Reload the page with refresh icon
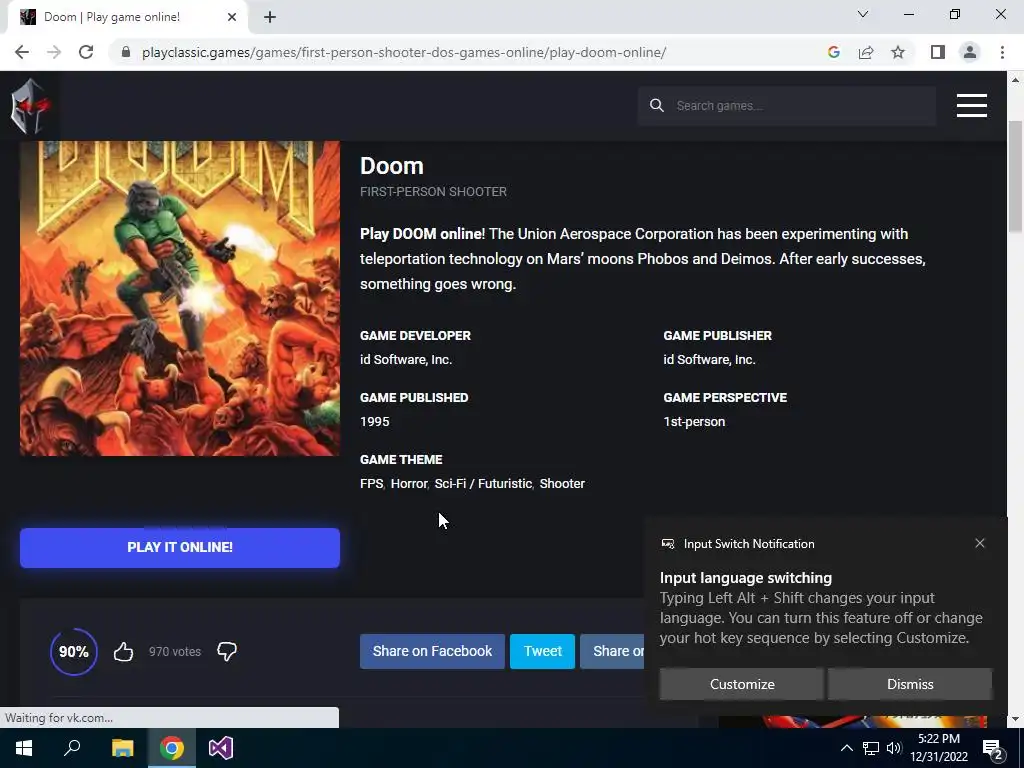 click(86, 52)
